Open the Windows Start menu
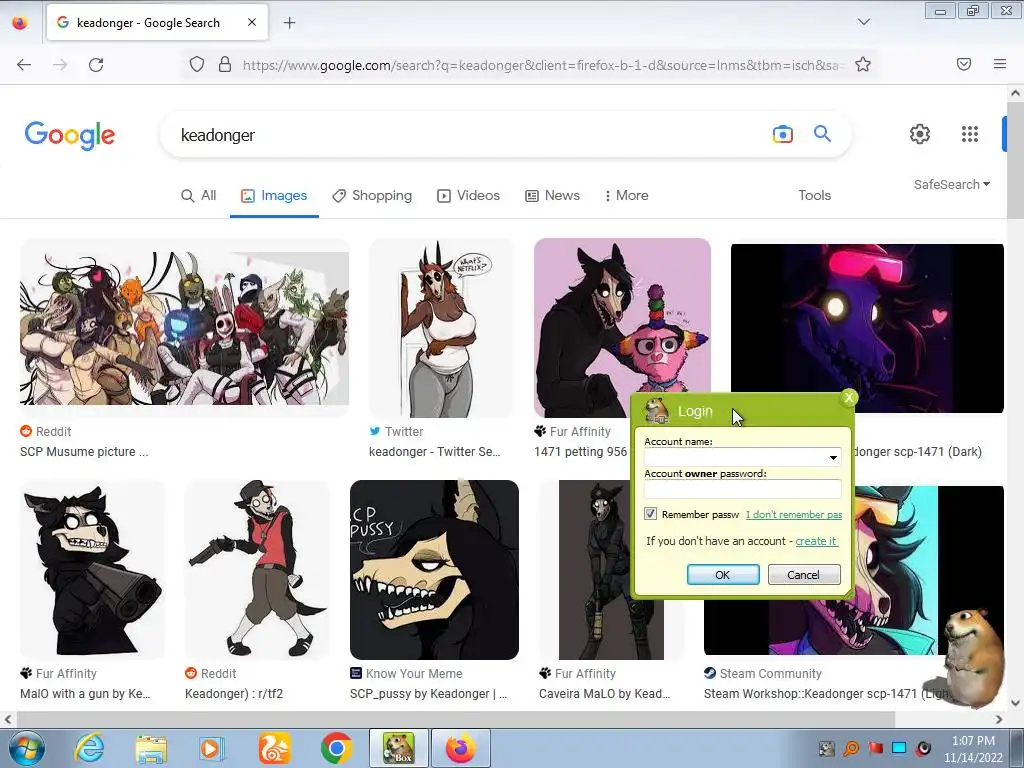 click(x=27, y=748)
